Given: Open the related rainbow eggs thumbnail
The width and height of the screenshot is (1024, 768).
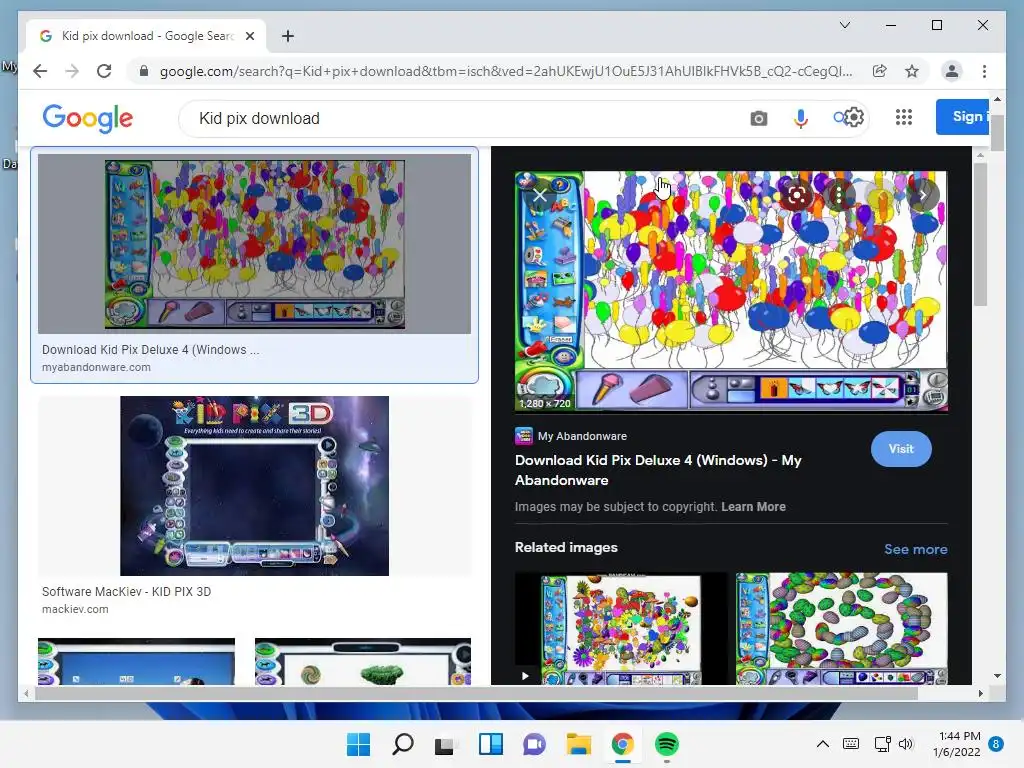Looking at the screenshot, I should tap(841, 629).
